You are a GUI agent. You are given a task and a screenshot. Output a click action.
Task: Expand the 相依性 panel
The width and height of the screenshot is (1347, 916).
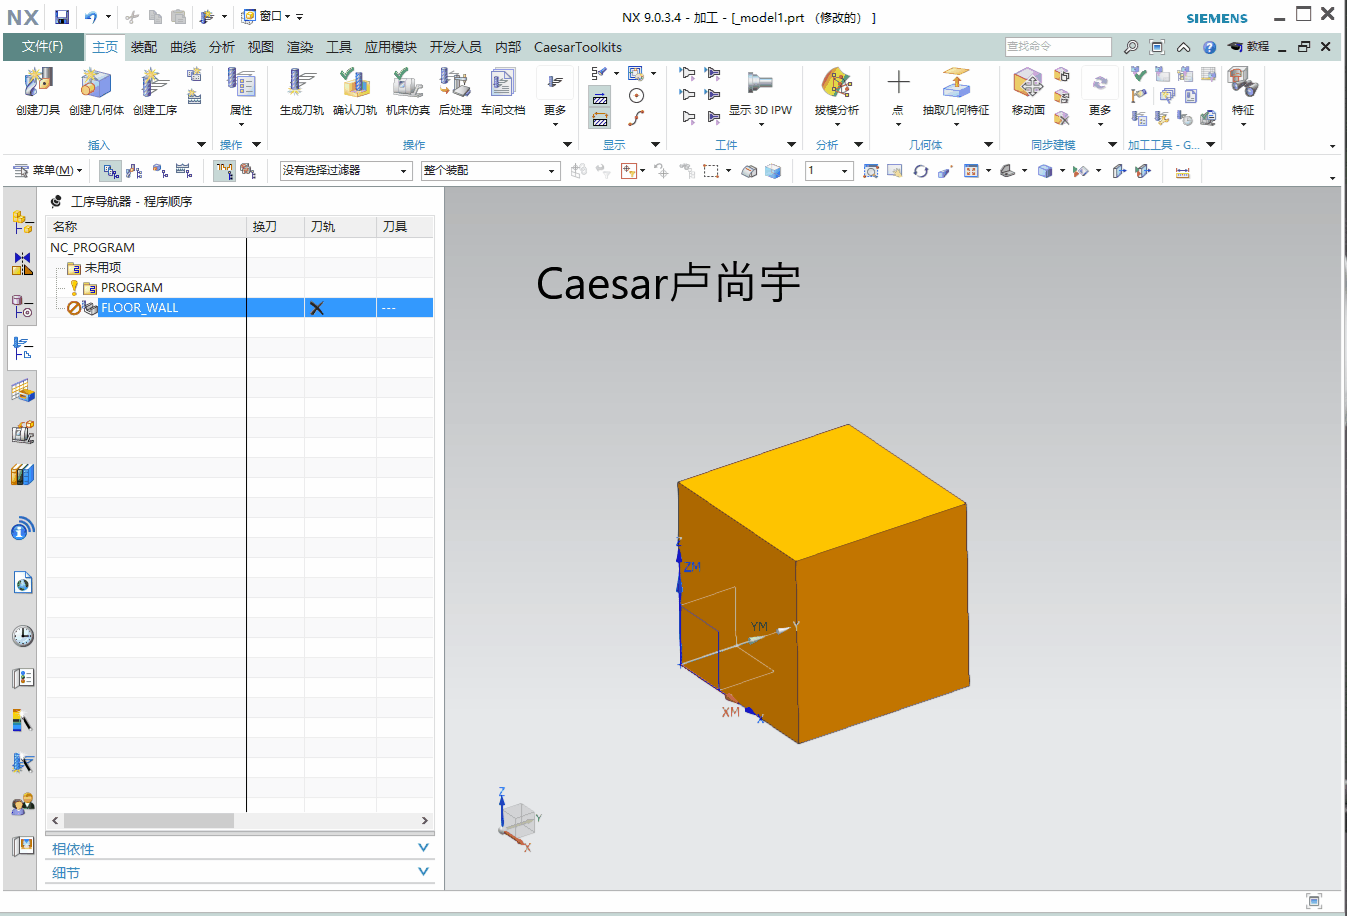[240, 848]
